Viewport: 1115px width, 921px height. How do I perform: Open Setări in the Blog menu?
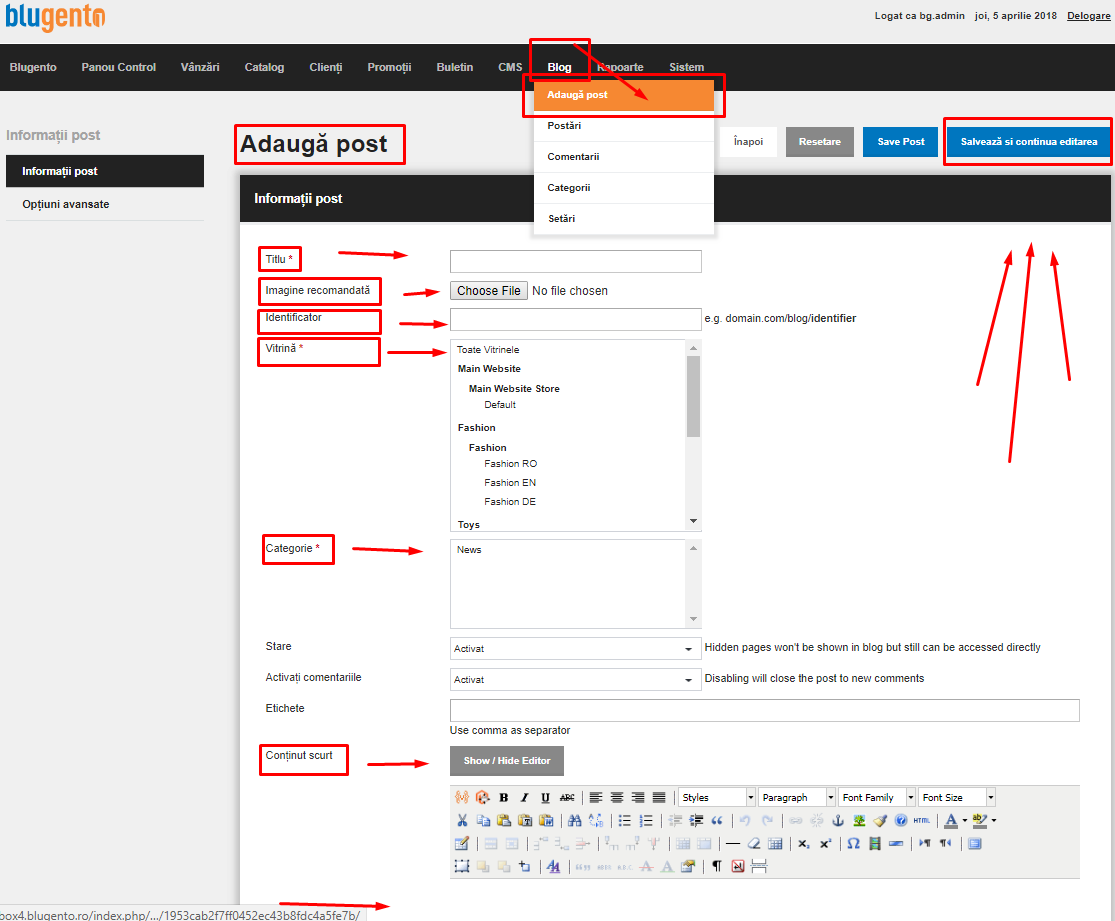[624, 218]
